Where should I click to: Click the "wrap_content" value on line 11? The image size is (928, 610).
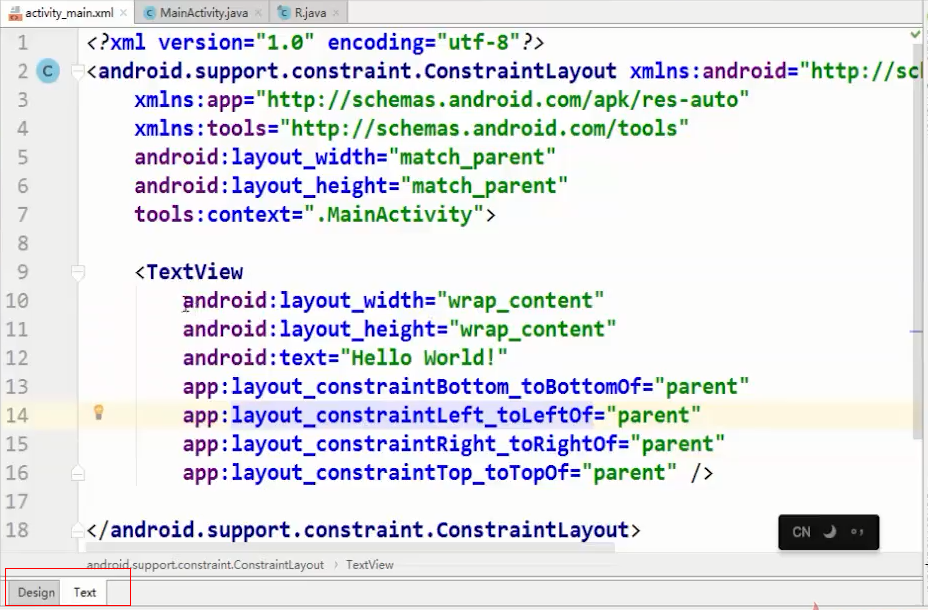[533, 330]
